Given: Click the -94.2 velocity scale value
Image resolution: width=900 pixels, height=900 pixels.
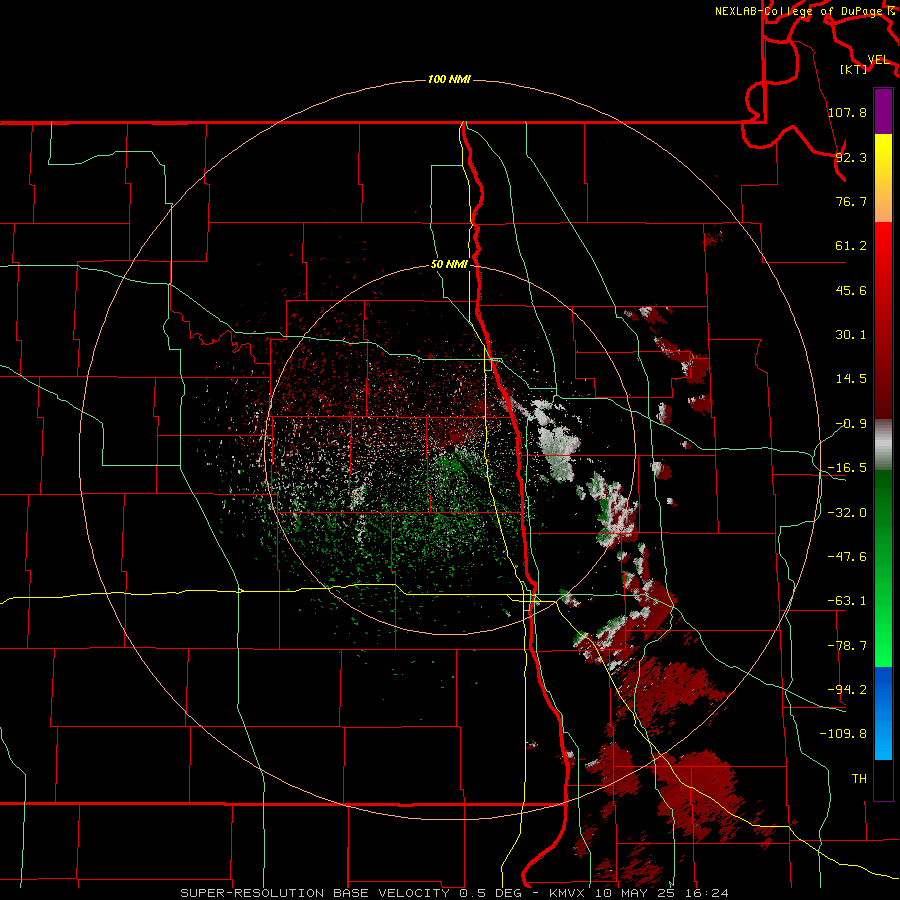Looking at the screenshot, I should [847, 689].
